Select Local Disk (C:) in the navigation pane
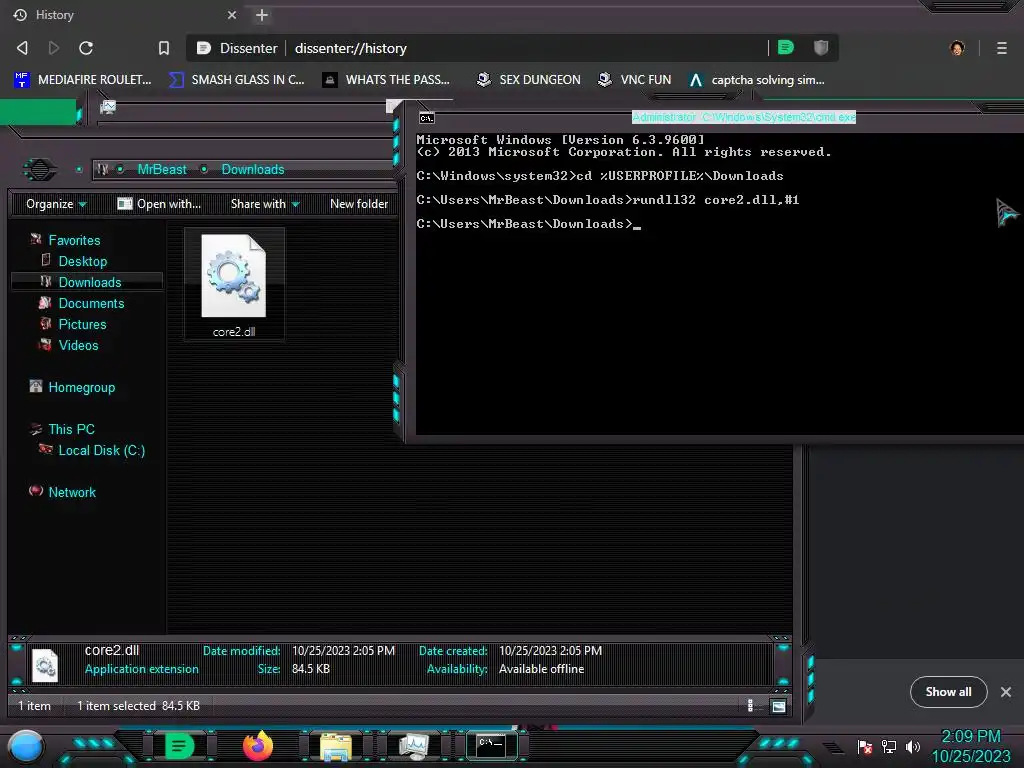Image resolution: width=1024 pixels, height=768 pixels. click(101, 450)
